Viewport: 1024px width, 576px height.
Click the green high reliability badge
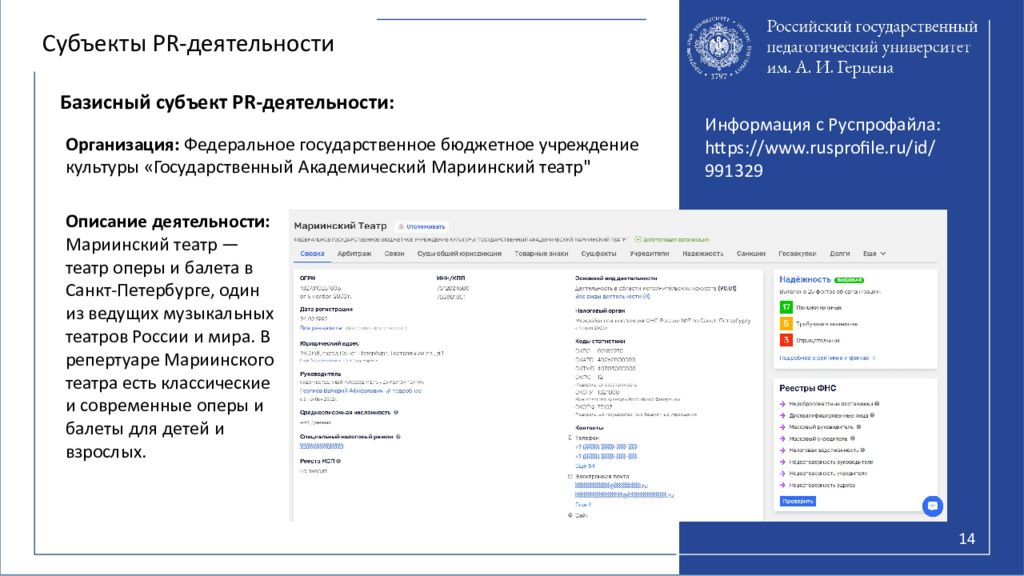(848, 280)
